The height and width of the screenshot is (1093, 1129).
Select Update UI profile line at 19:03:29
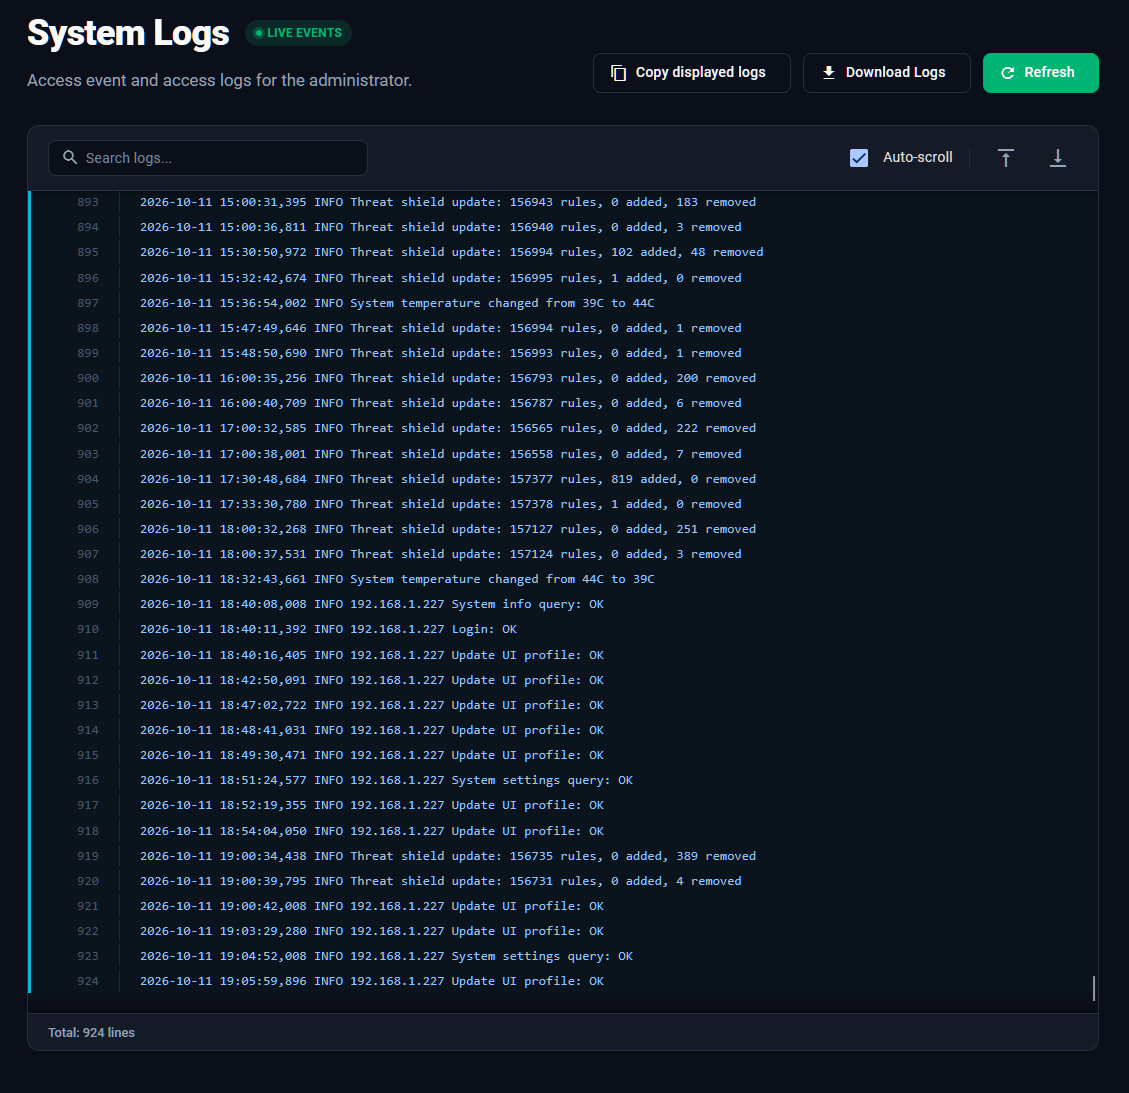pyautogui.click(x=563, y=932)
